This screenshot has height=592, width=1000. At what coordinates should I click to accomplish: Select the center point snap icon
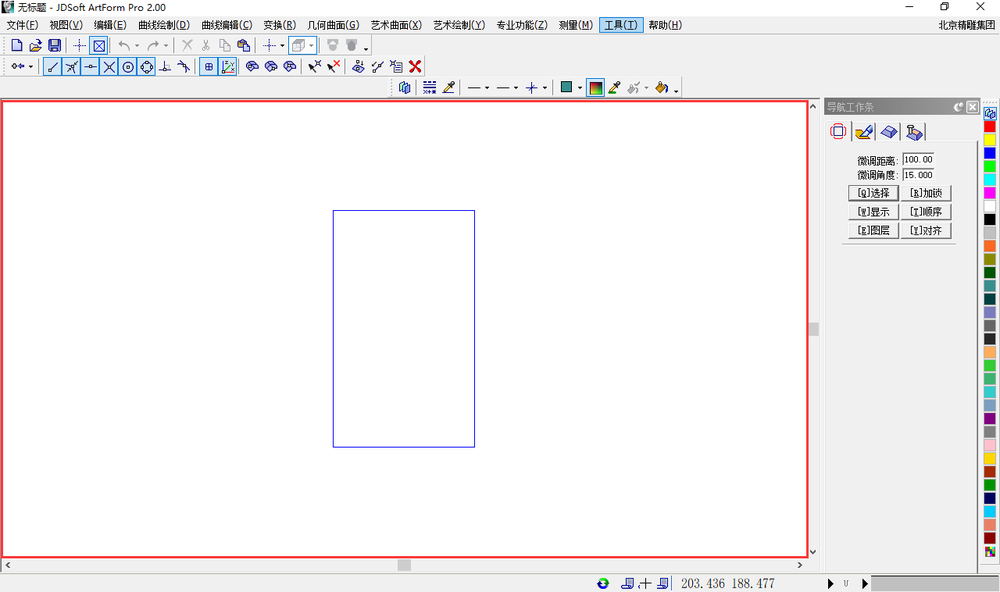128,66
